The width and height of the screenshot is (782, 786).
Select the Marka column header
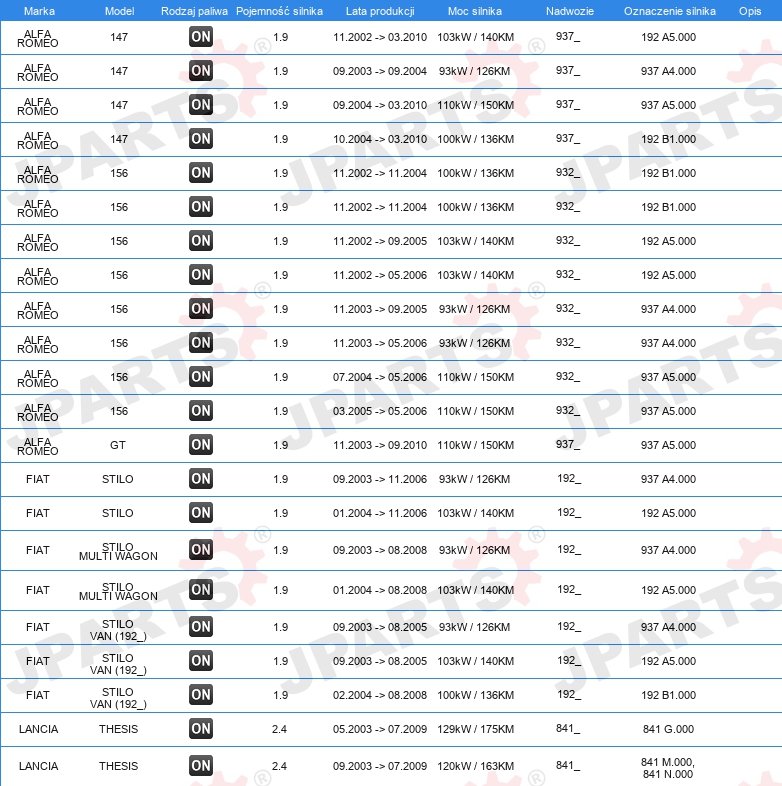tap(39, 11)
